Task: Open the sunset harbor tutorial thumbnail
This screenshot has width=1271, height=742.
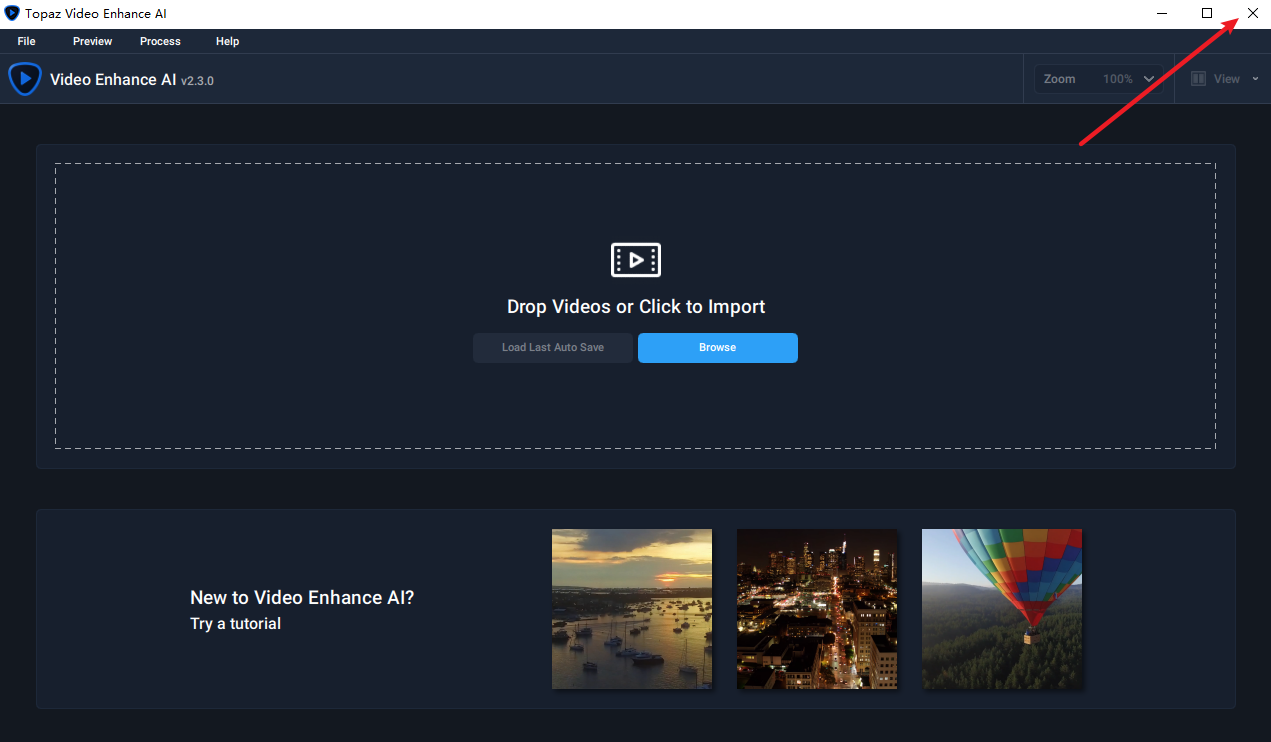Action: pyautogui.click(x=632, y=609)
